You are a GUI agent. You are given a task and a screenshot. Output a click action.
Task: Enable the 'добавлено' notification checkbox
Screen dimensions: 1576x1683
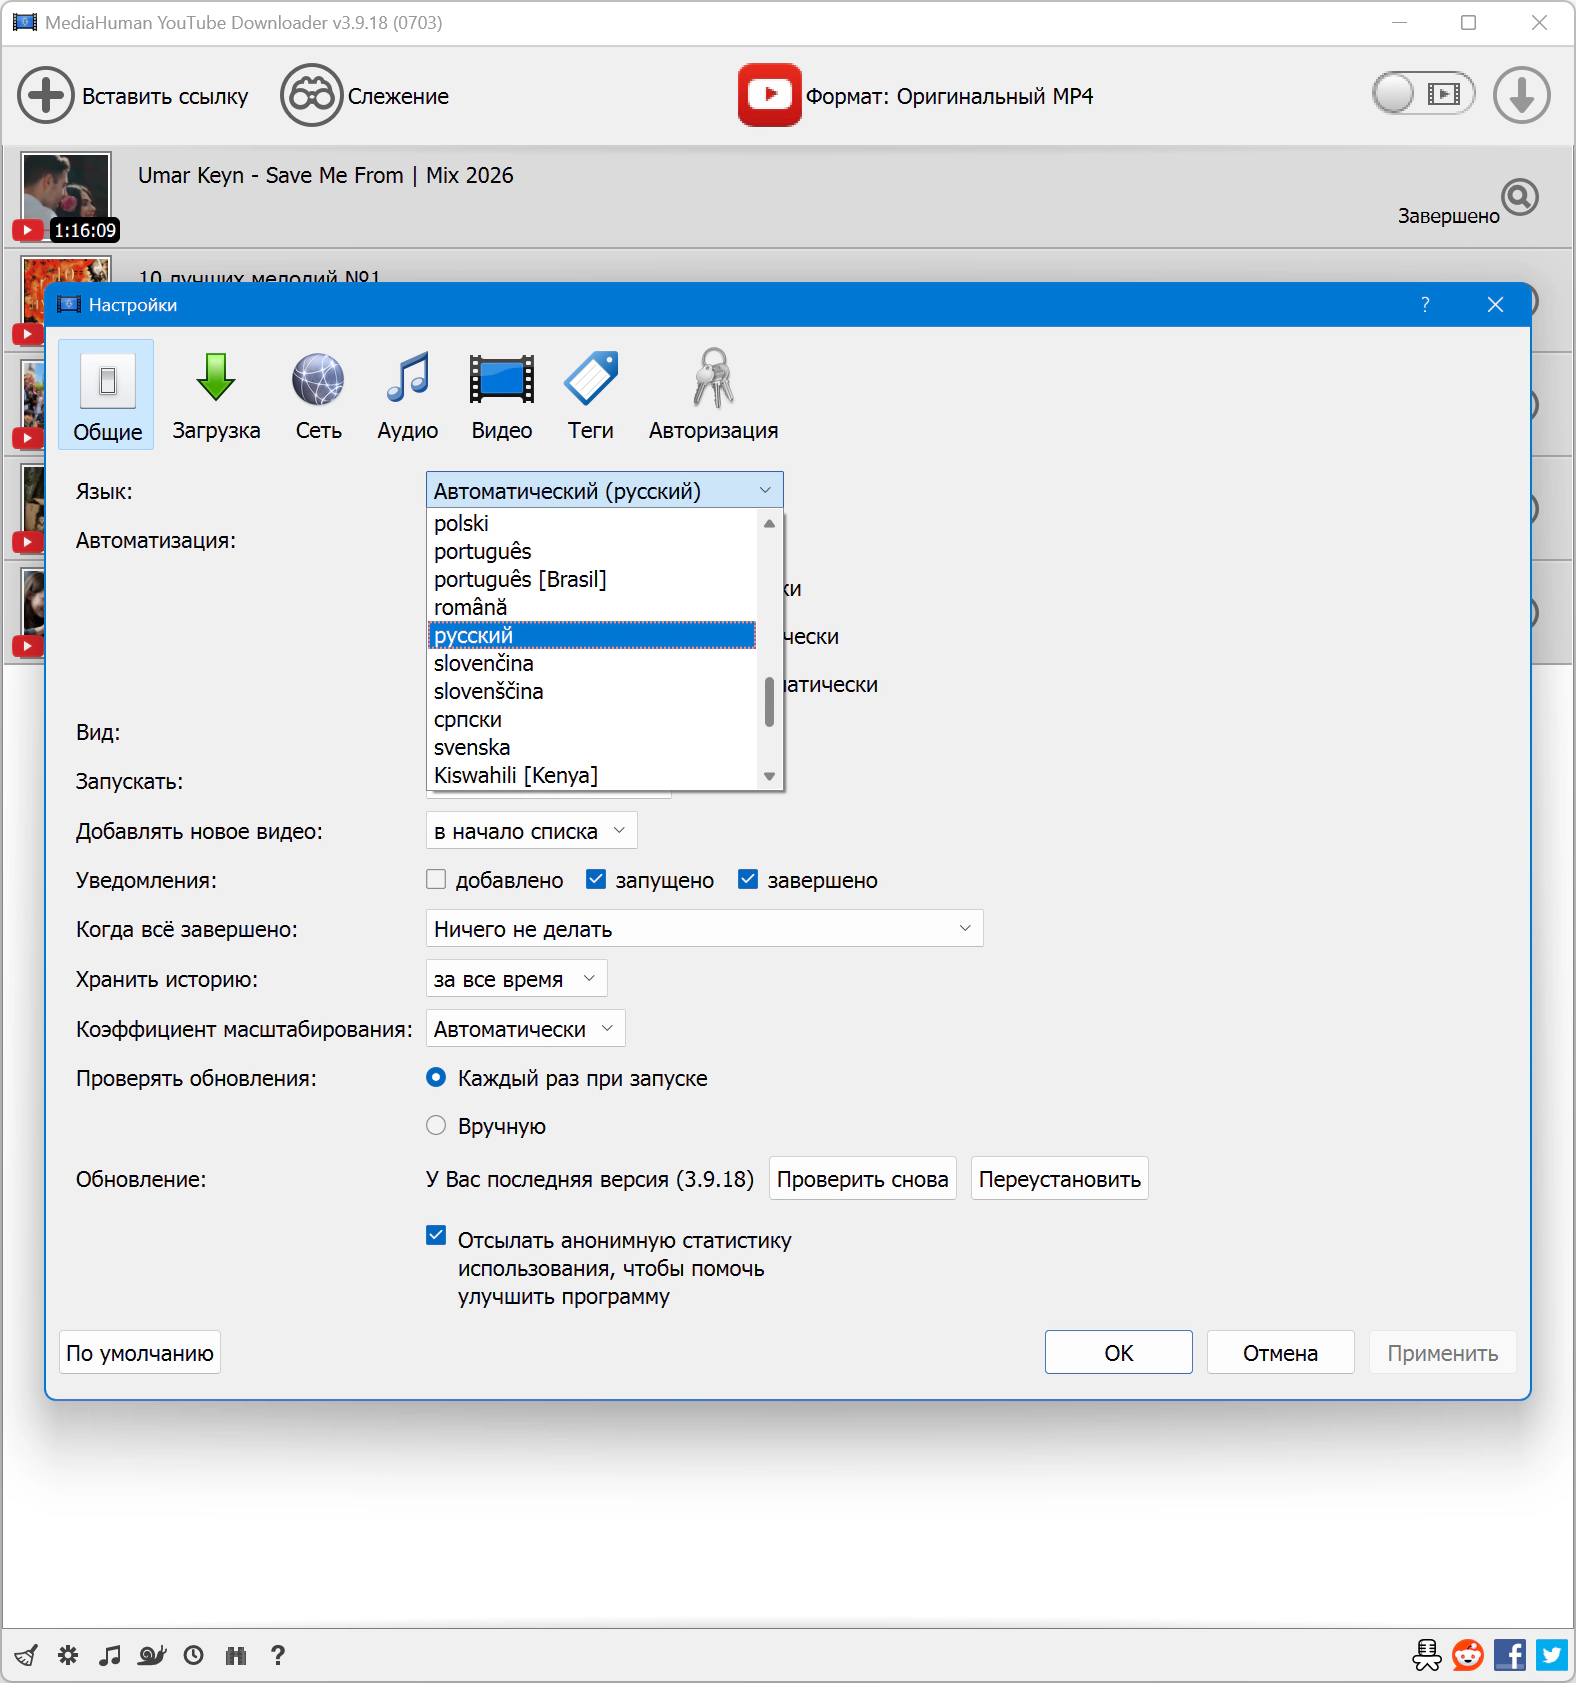pyautogui.click(x=436, y=880)
